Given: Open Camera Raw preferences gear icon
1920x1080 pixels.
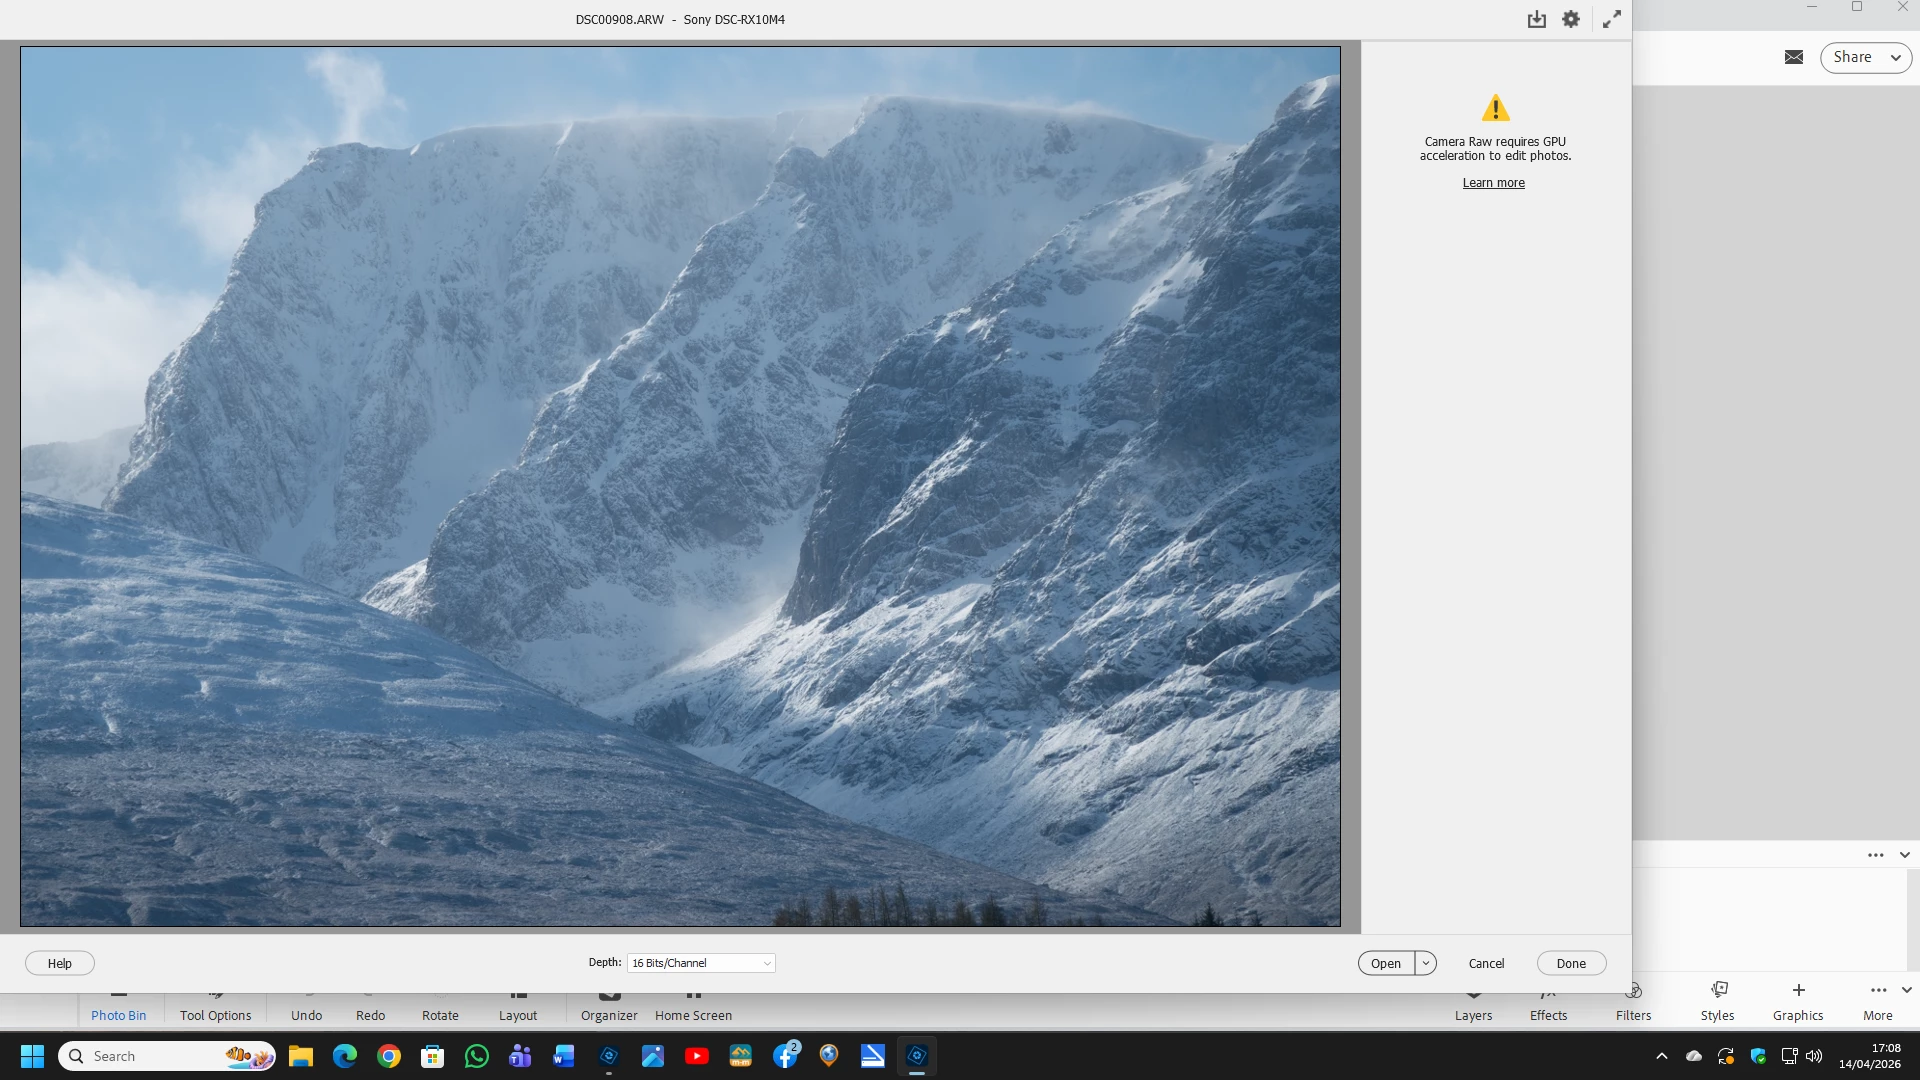Looking at the screenshot, I should [x=1571, y=19].
